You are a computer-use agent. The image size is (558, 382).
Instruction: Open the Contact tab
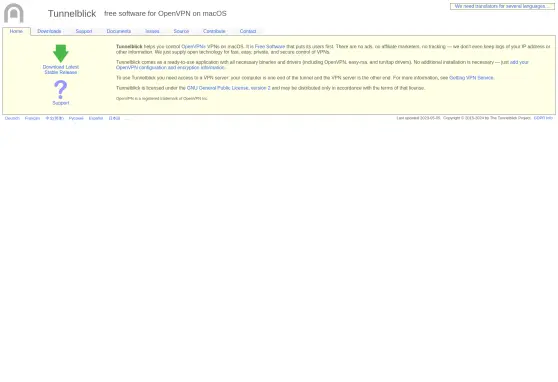coord(248,31)
